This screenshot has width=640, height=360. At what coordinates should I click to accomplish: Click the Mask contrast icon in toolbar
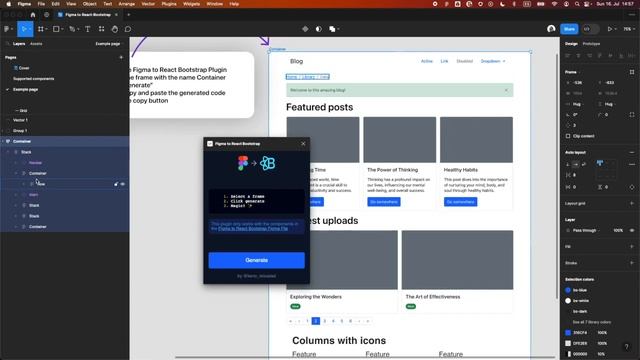tap(318, 29)
